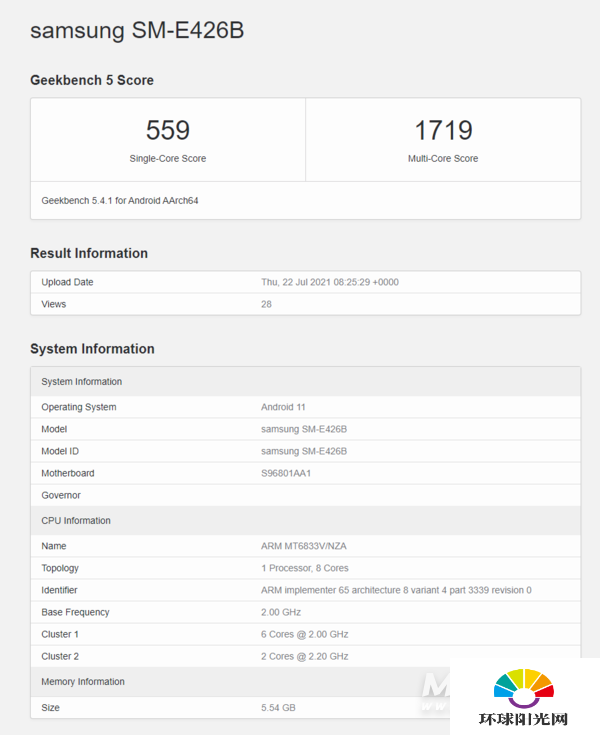Click the Topology row label

point(60,568)
